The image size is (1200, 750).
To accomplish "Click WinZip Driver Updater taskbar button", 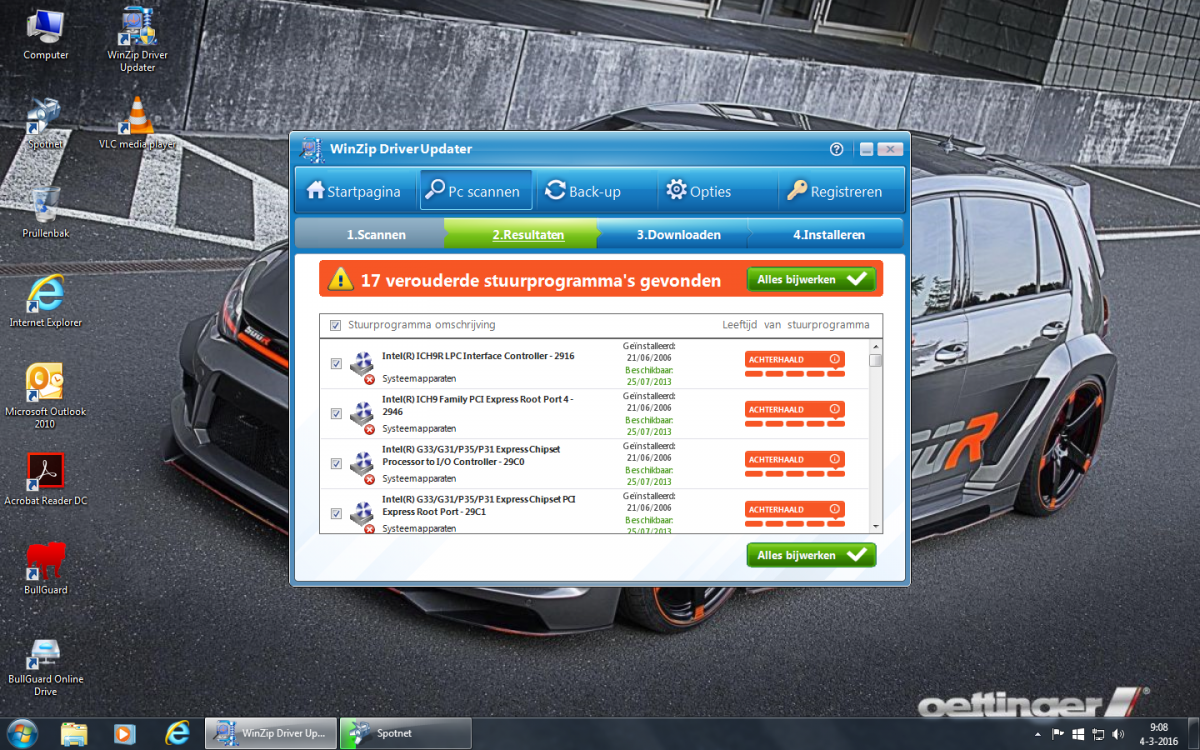I will [x=270, y=733].
